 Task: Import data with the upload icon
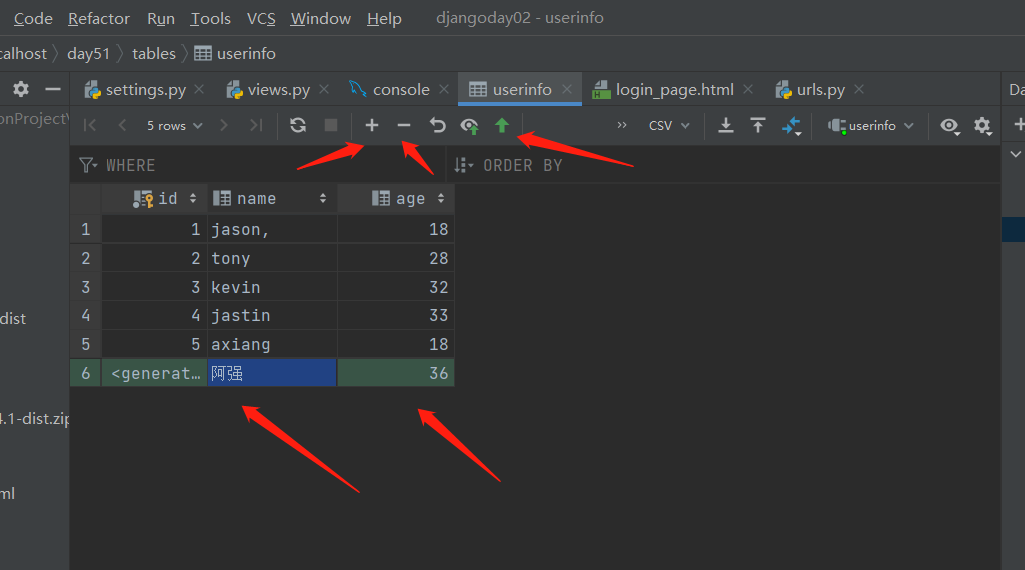tap(758, 125)
